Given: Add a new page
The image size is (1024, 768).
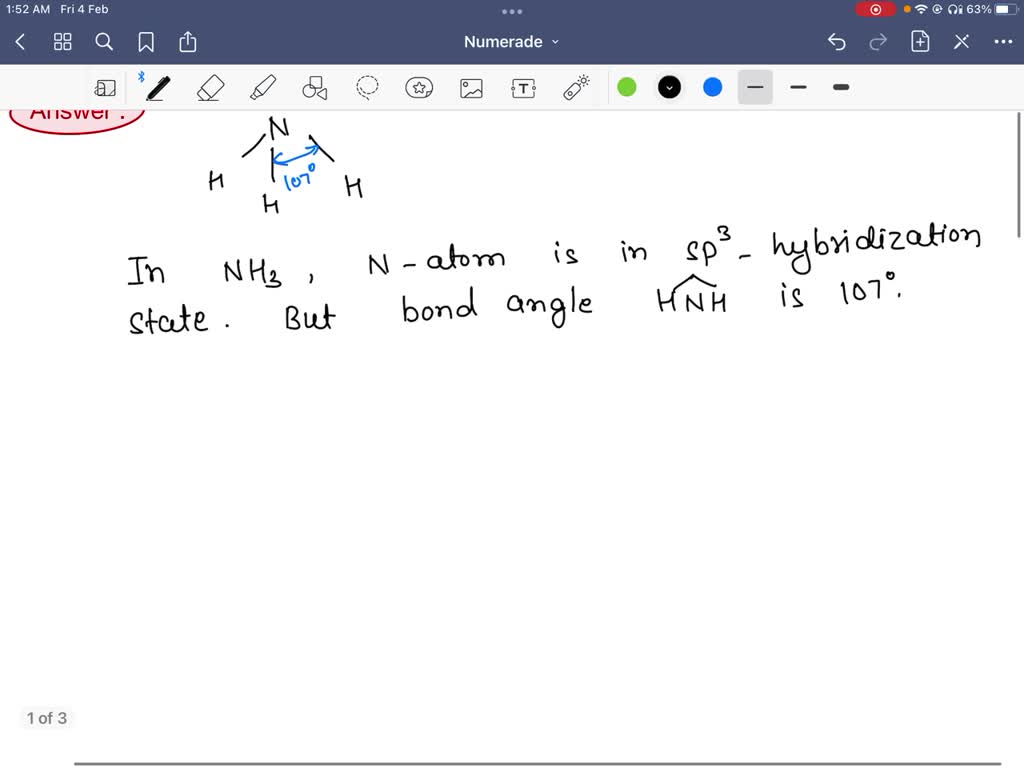Looking at the screenshot, I should [x=920, y=42].
